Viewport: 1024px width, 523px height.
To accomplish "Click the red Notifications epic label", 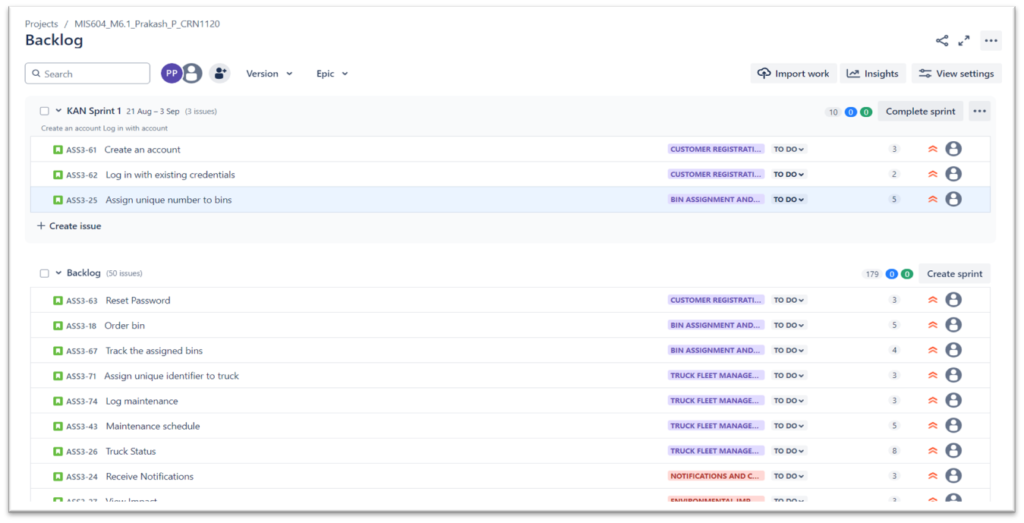I will (x=716, y=476).
